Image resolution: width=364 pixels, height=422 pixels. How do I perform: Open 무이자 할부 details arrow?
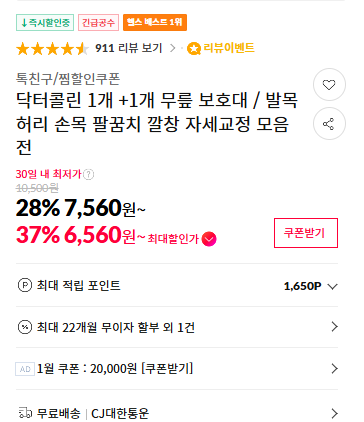click(x=335, y=327)
